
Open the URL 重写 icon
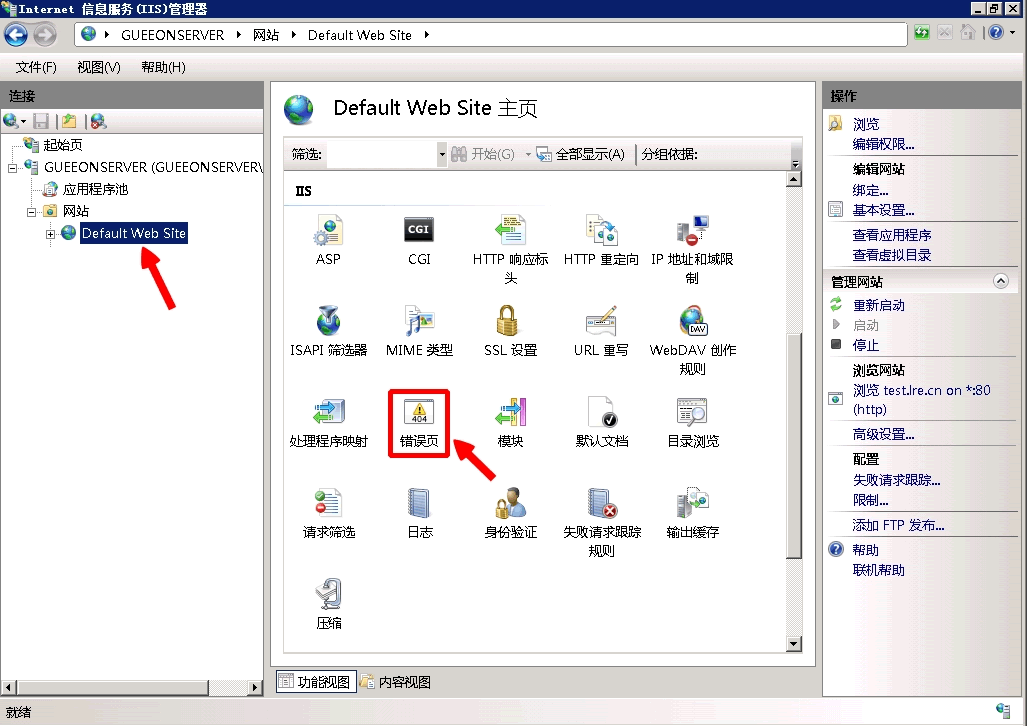[601, 323]
